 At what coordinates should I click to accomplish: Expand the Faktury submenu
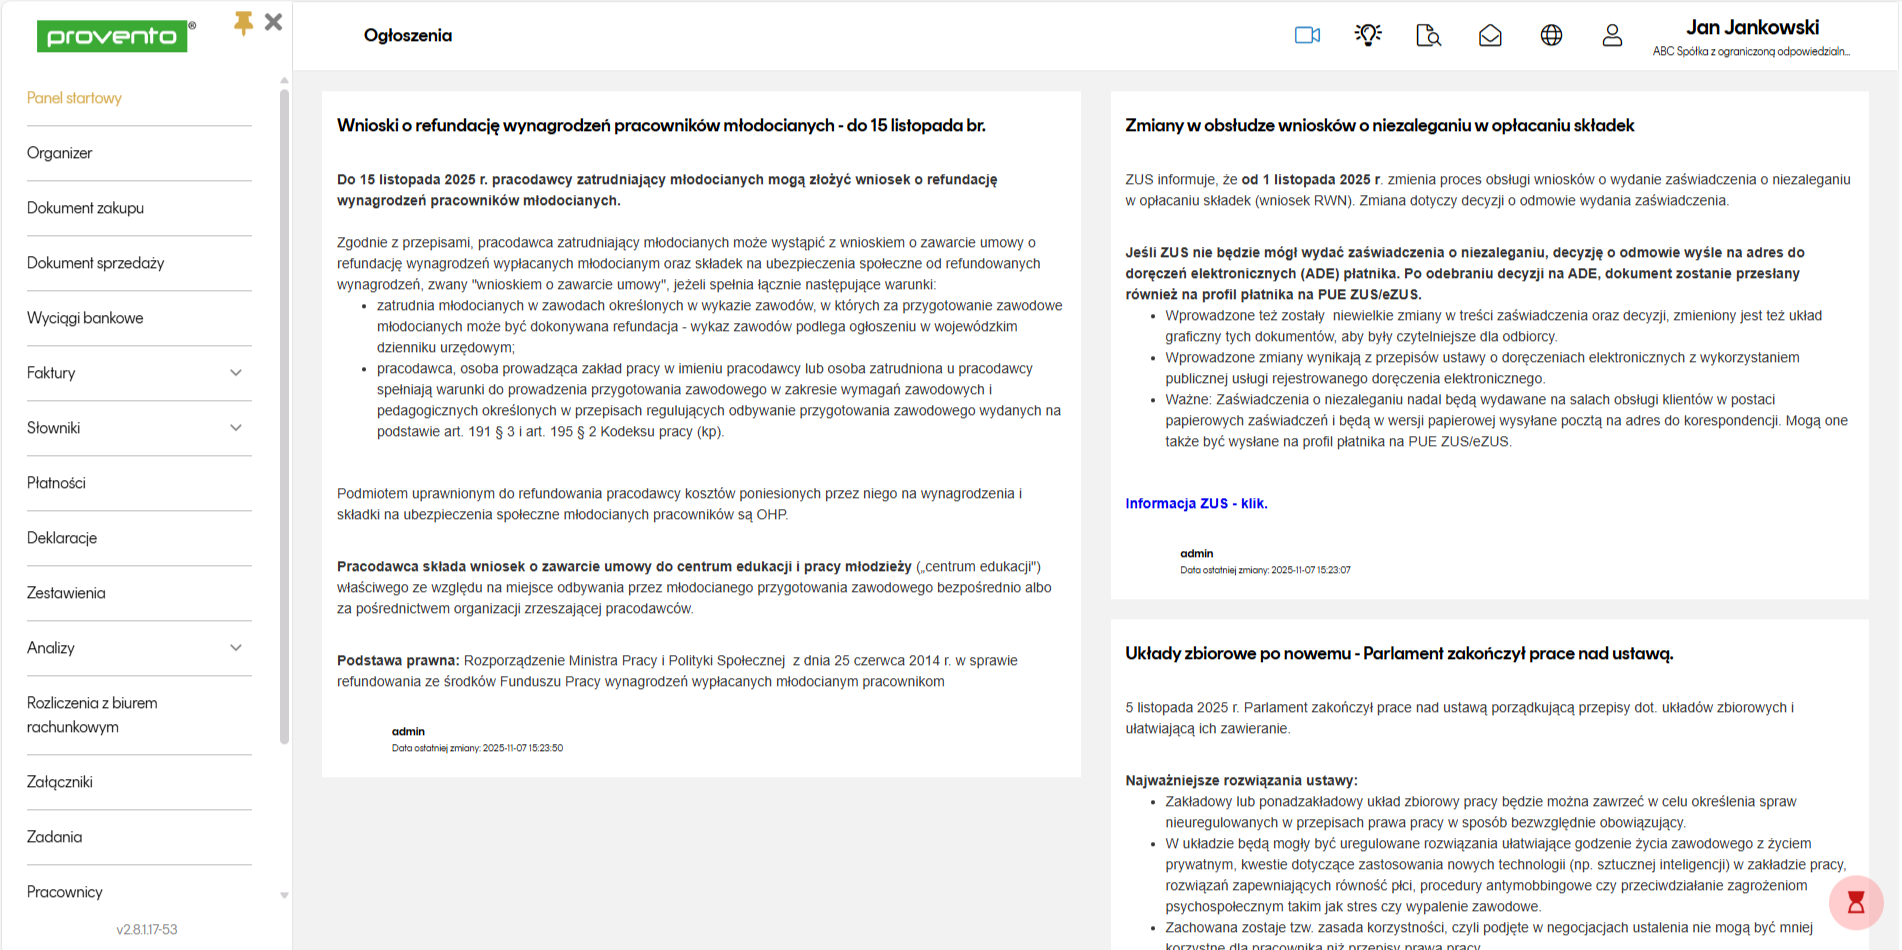236,373
